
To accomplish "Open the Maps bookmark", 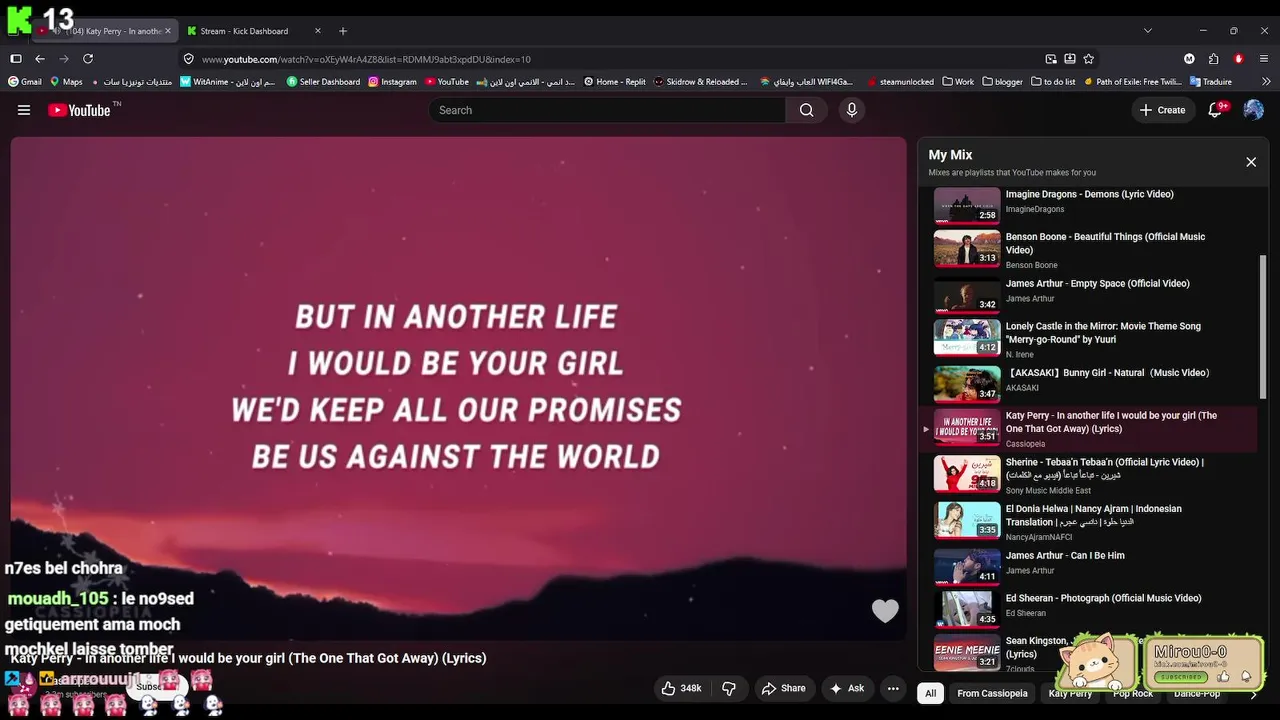I will (66, 82).
